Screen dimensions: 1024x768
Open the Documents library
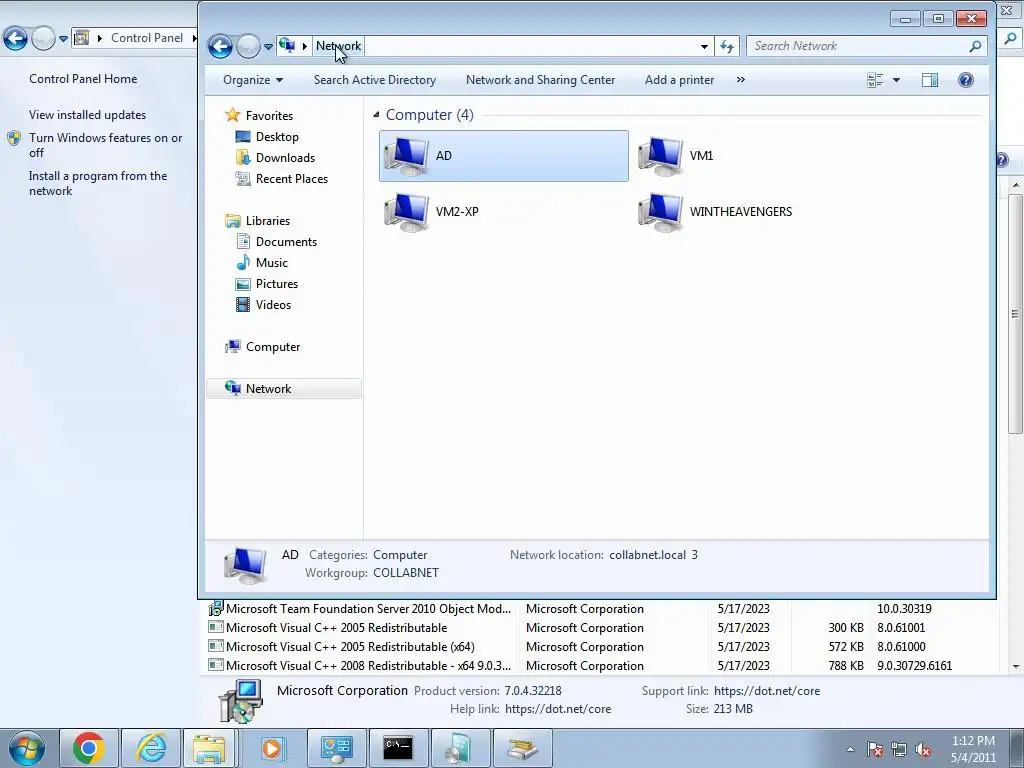click(286, 242)
